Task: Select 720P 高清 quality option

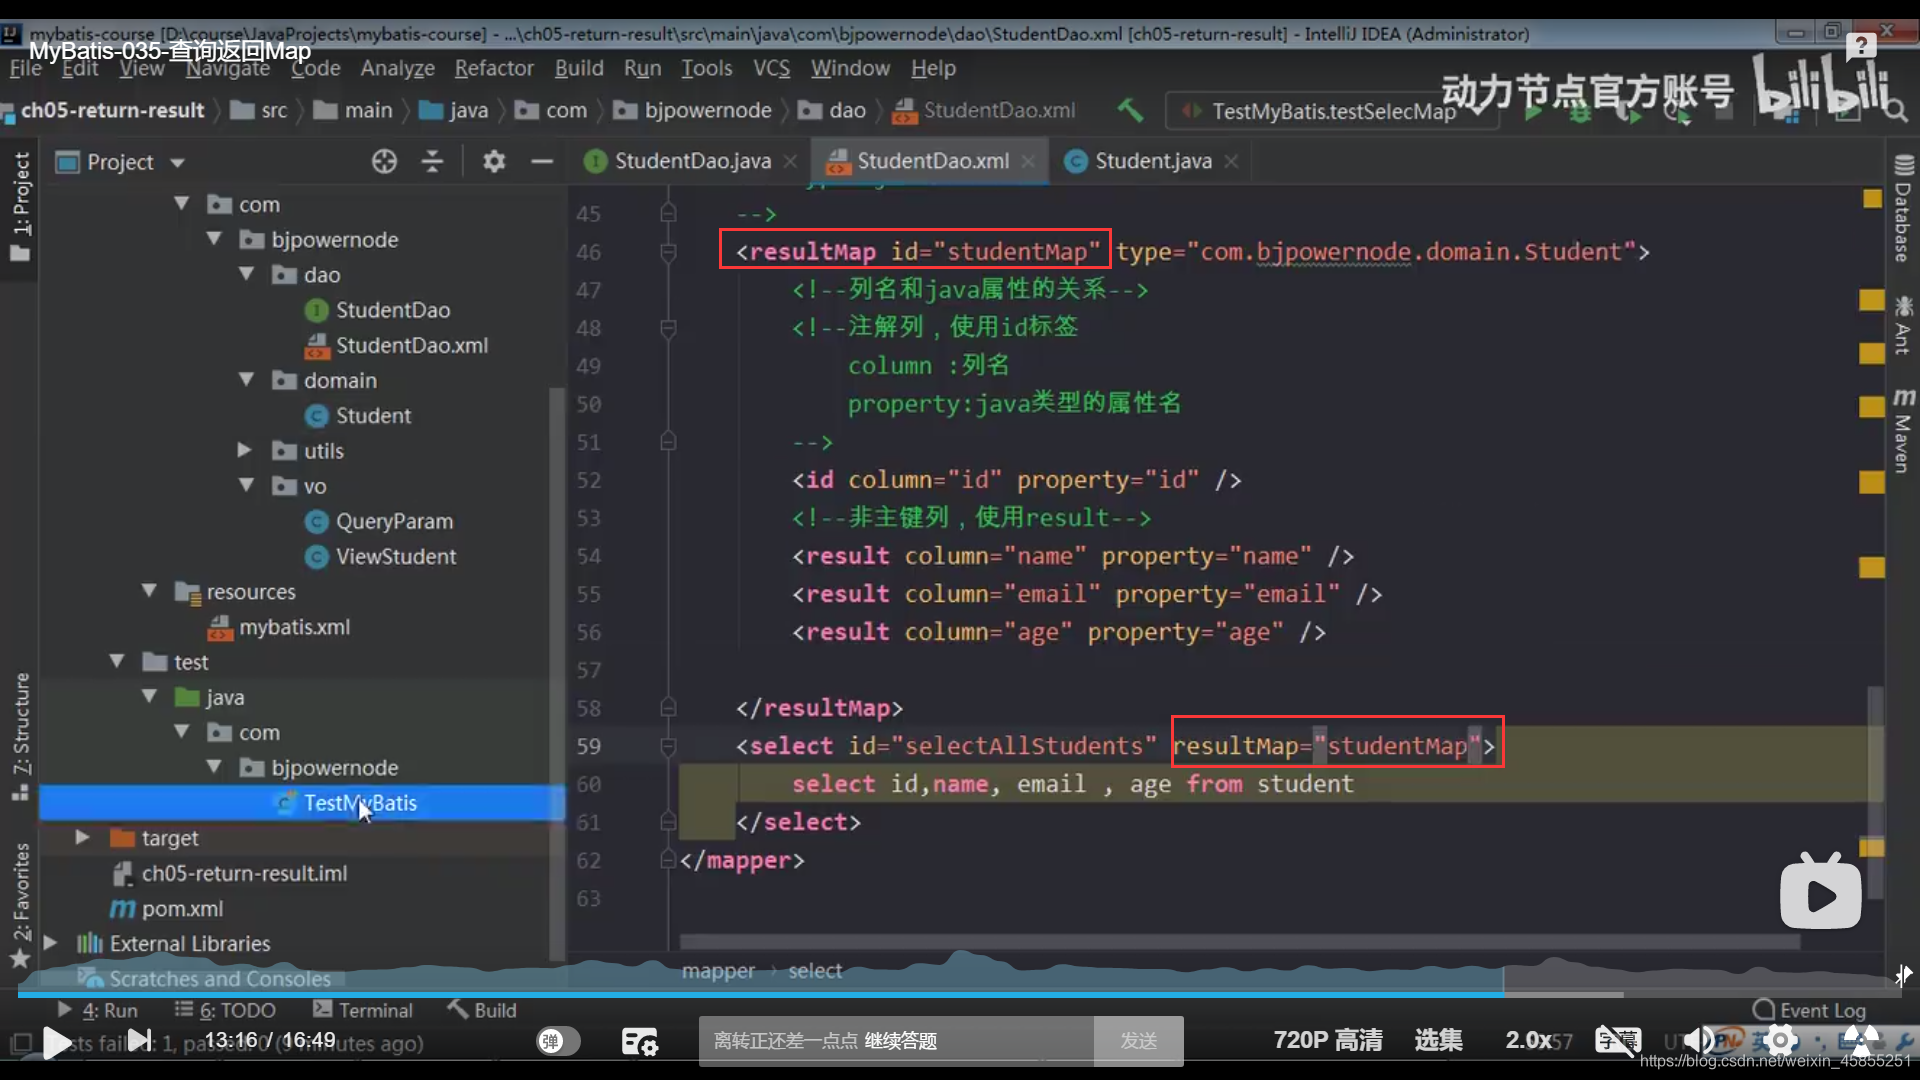Action: [x=1328, y=1041]
